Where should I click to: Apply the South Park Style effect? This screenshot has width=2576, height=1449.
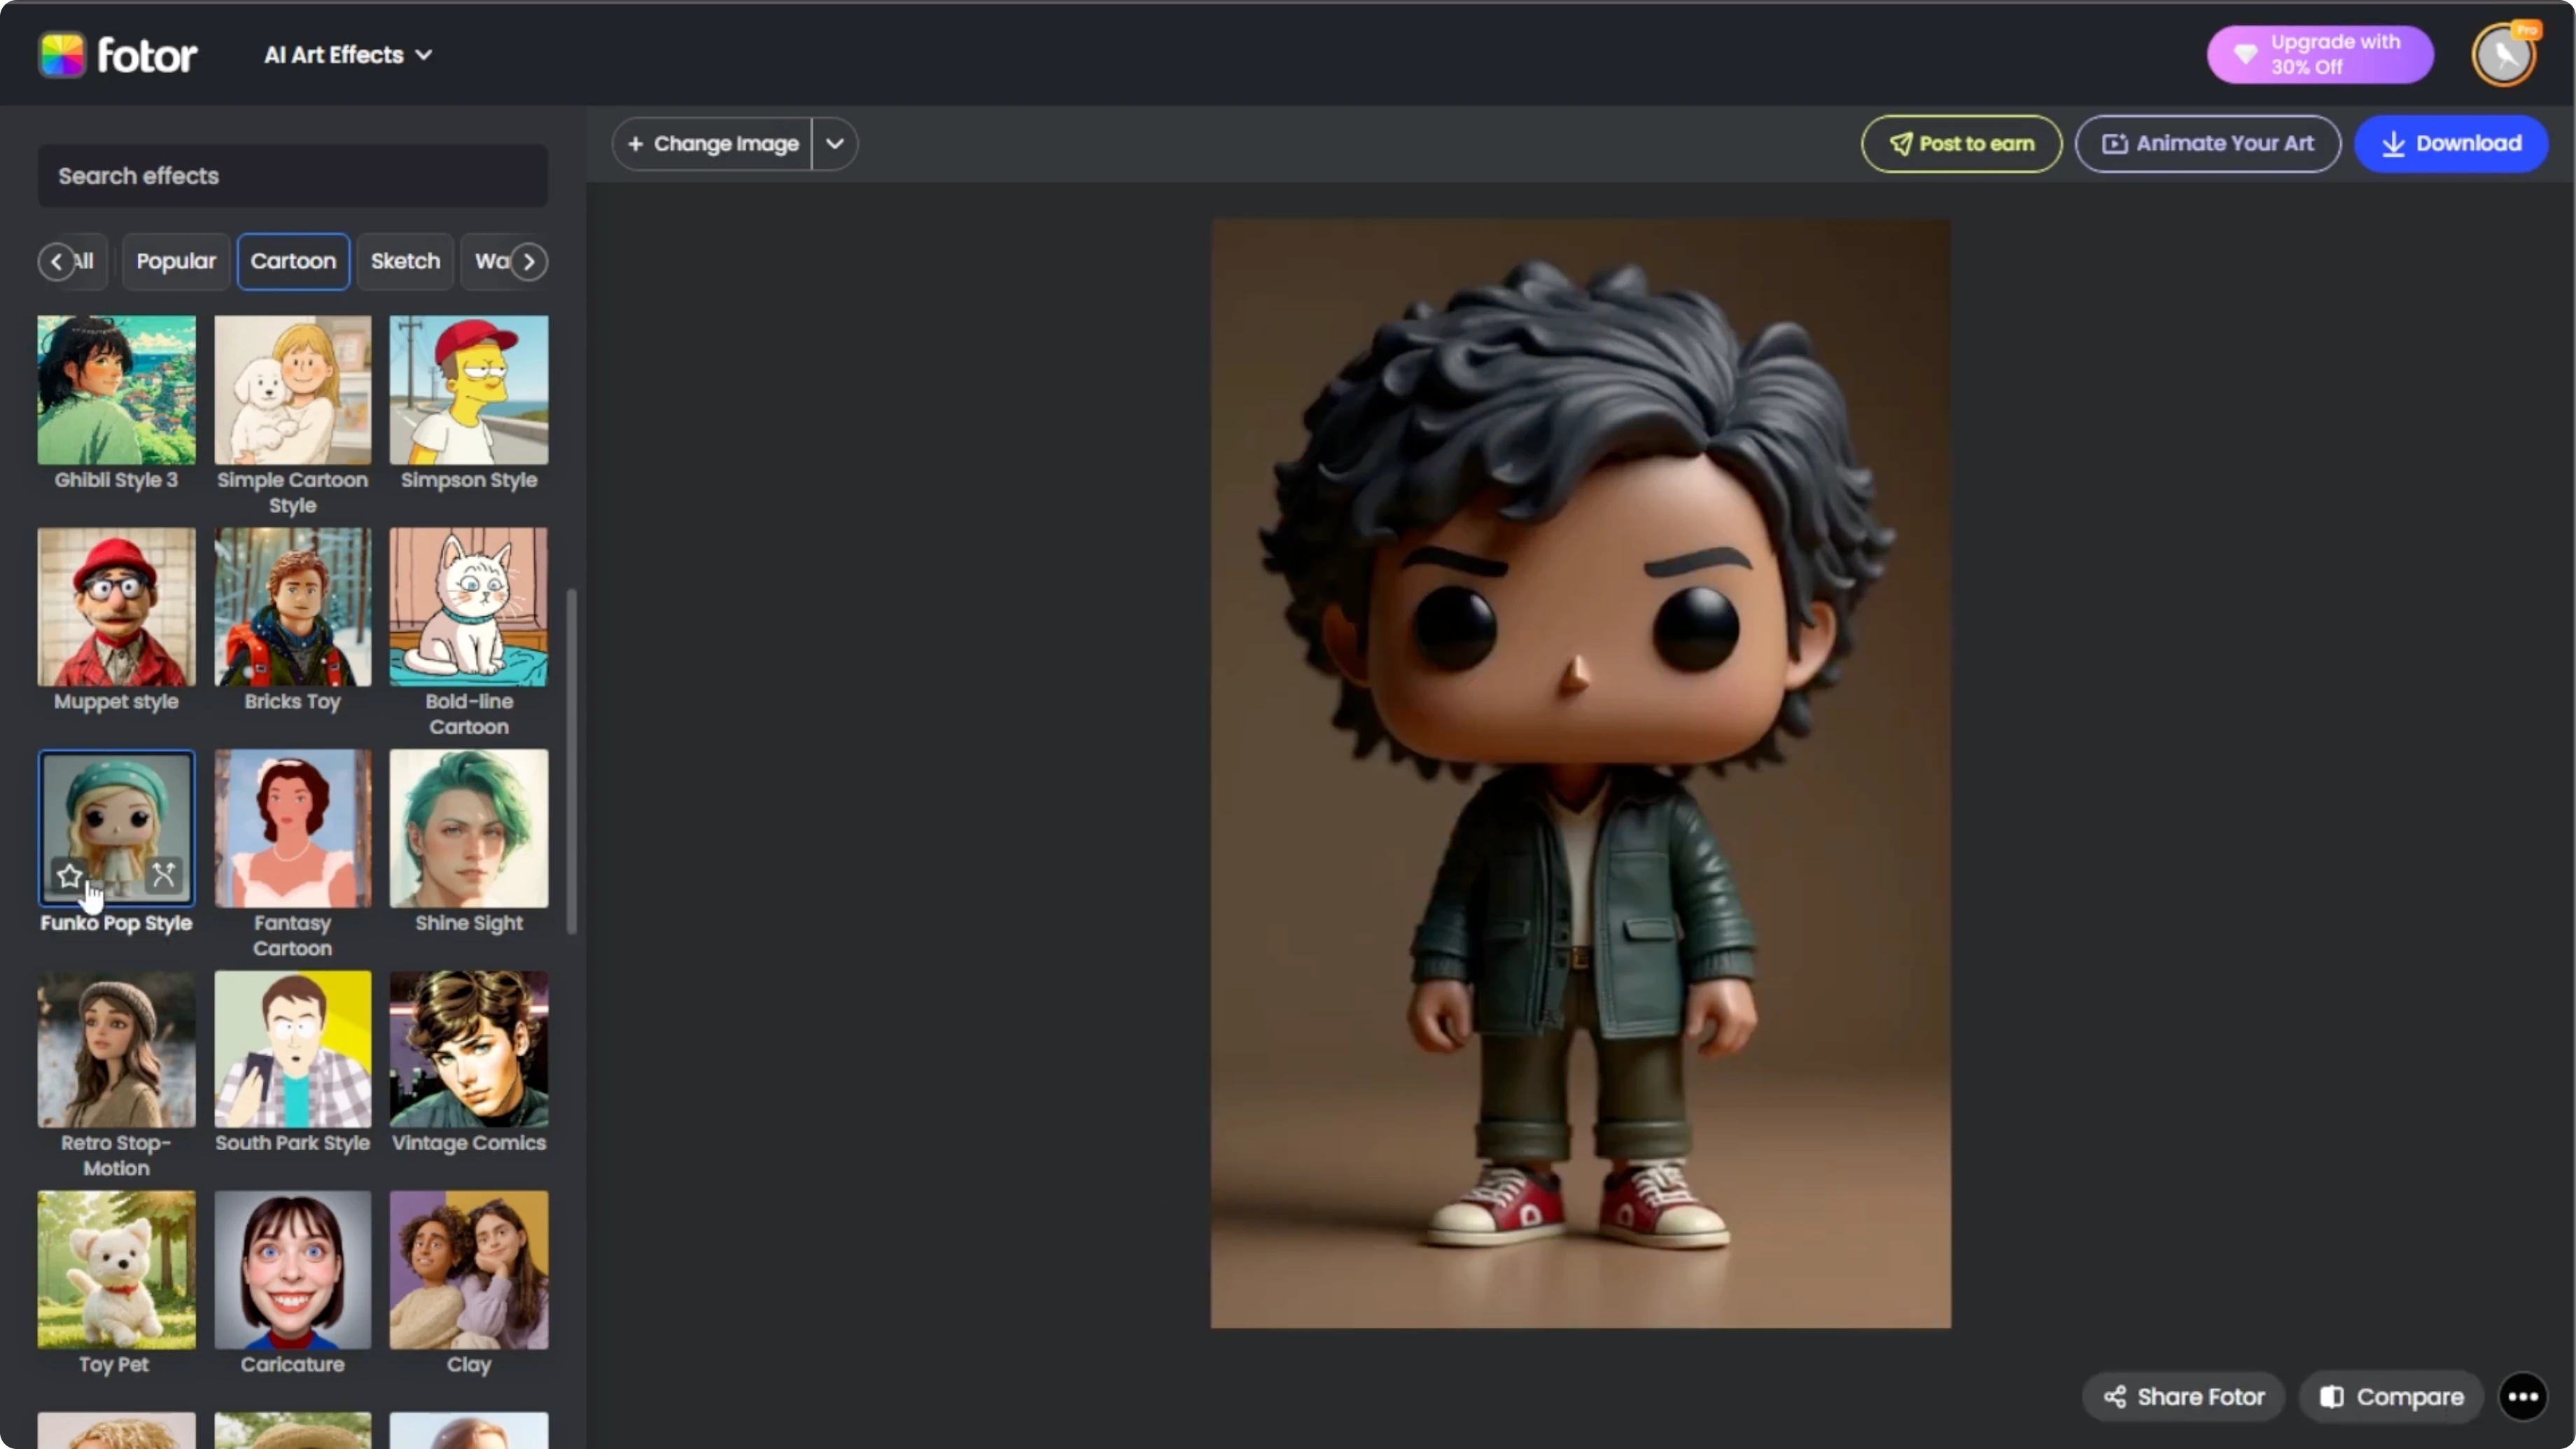coord(293,1049)
